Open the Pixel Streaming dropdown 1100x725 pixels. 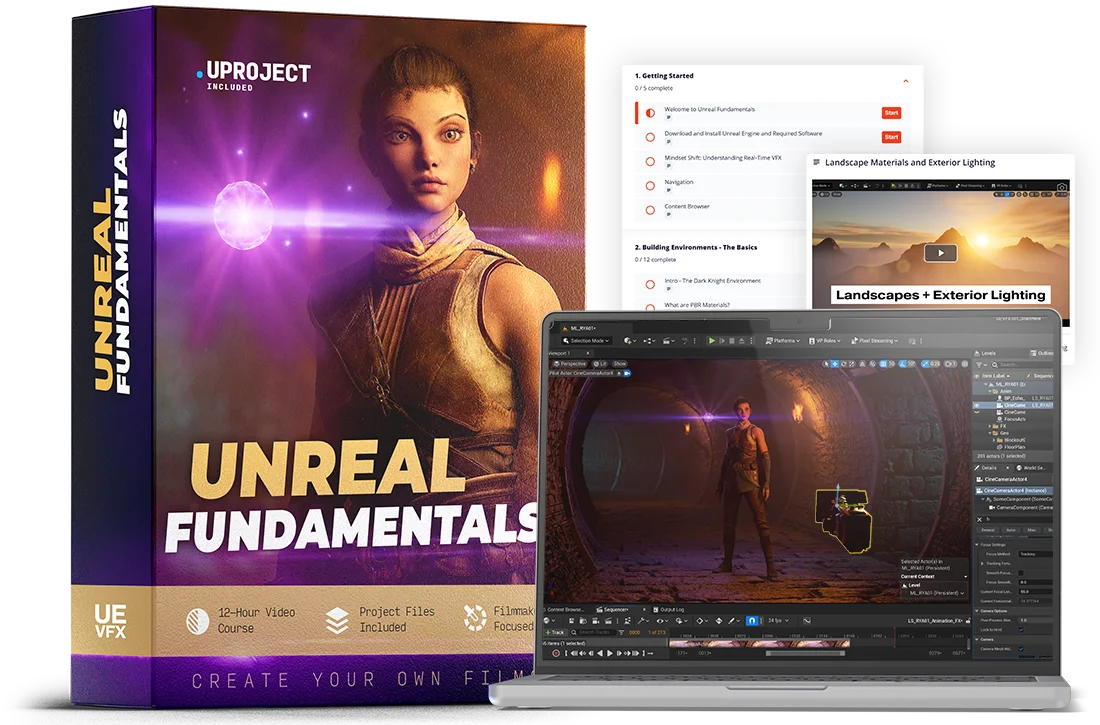click(x=875, y=341)
